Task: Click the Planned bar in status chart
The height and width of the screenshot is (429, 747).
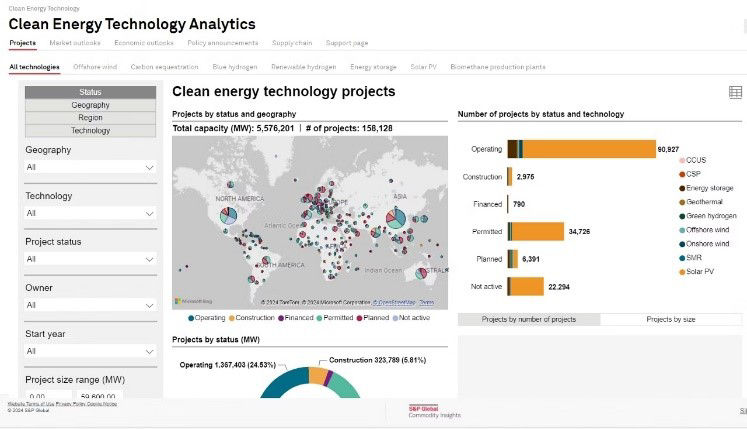Action: pyautogui.click(x=513, y=259)
